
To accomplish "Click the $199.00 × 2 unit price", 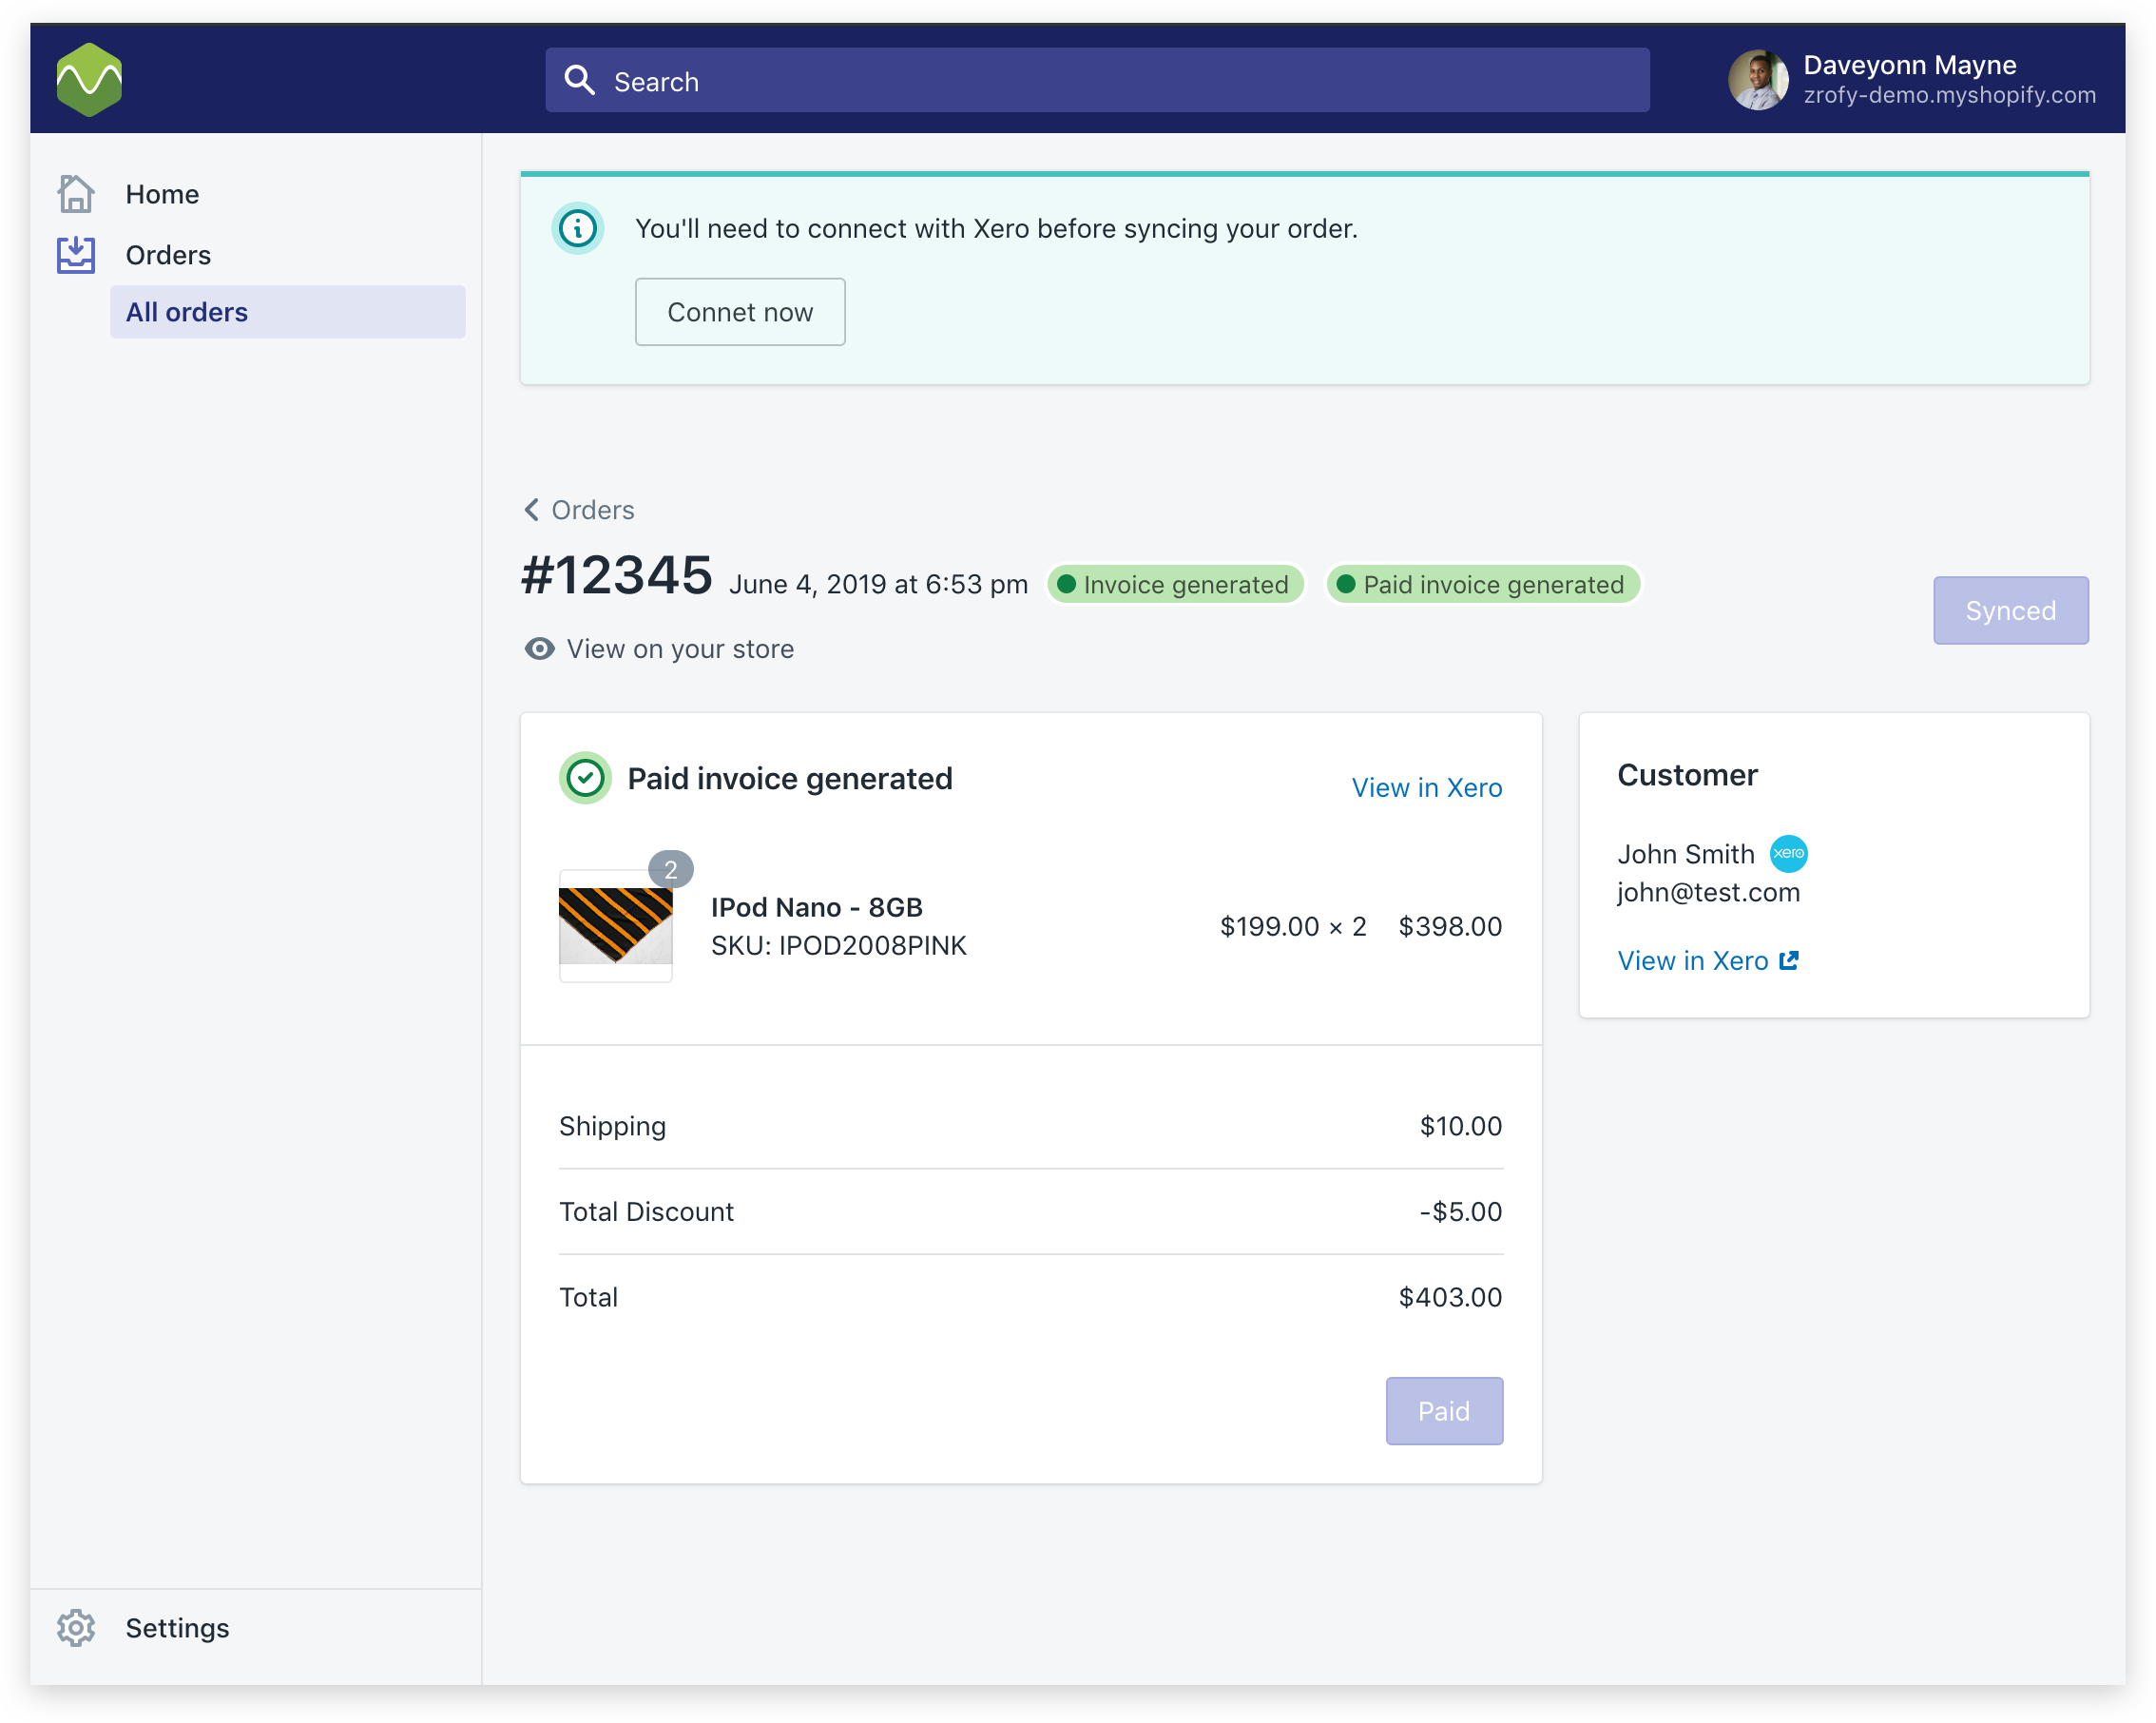I will click(x=1293, y=926).
